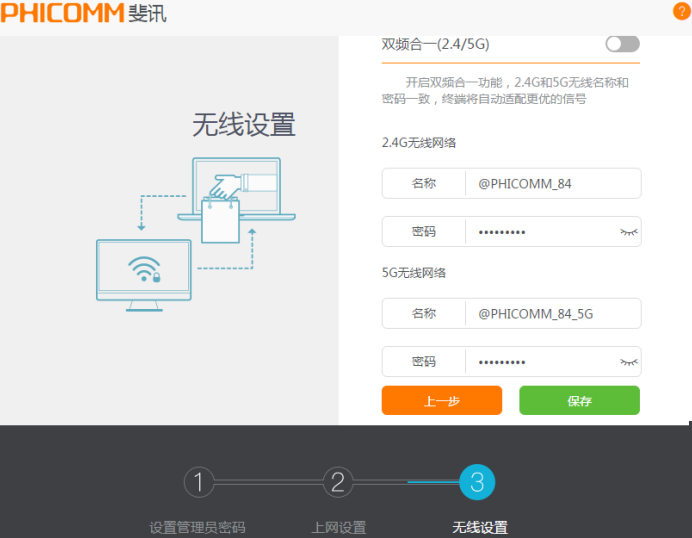Select the highlighted step 3 circle icon
The height and width of the screenshot is (538, 692).
tap(477, 483)
